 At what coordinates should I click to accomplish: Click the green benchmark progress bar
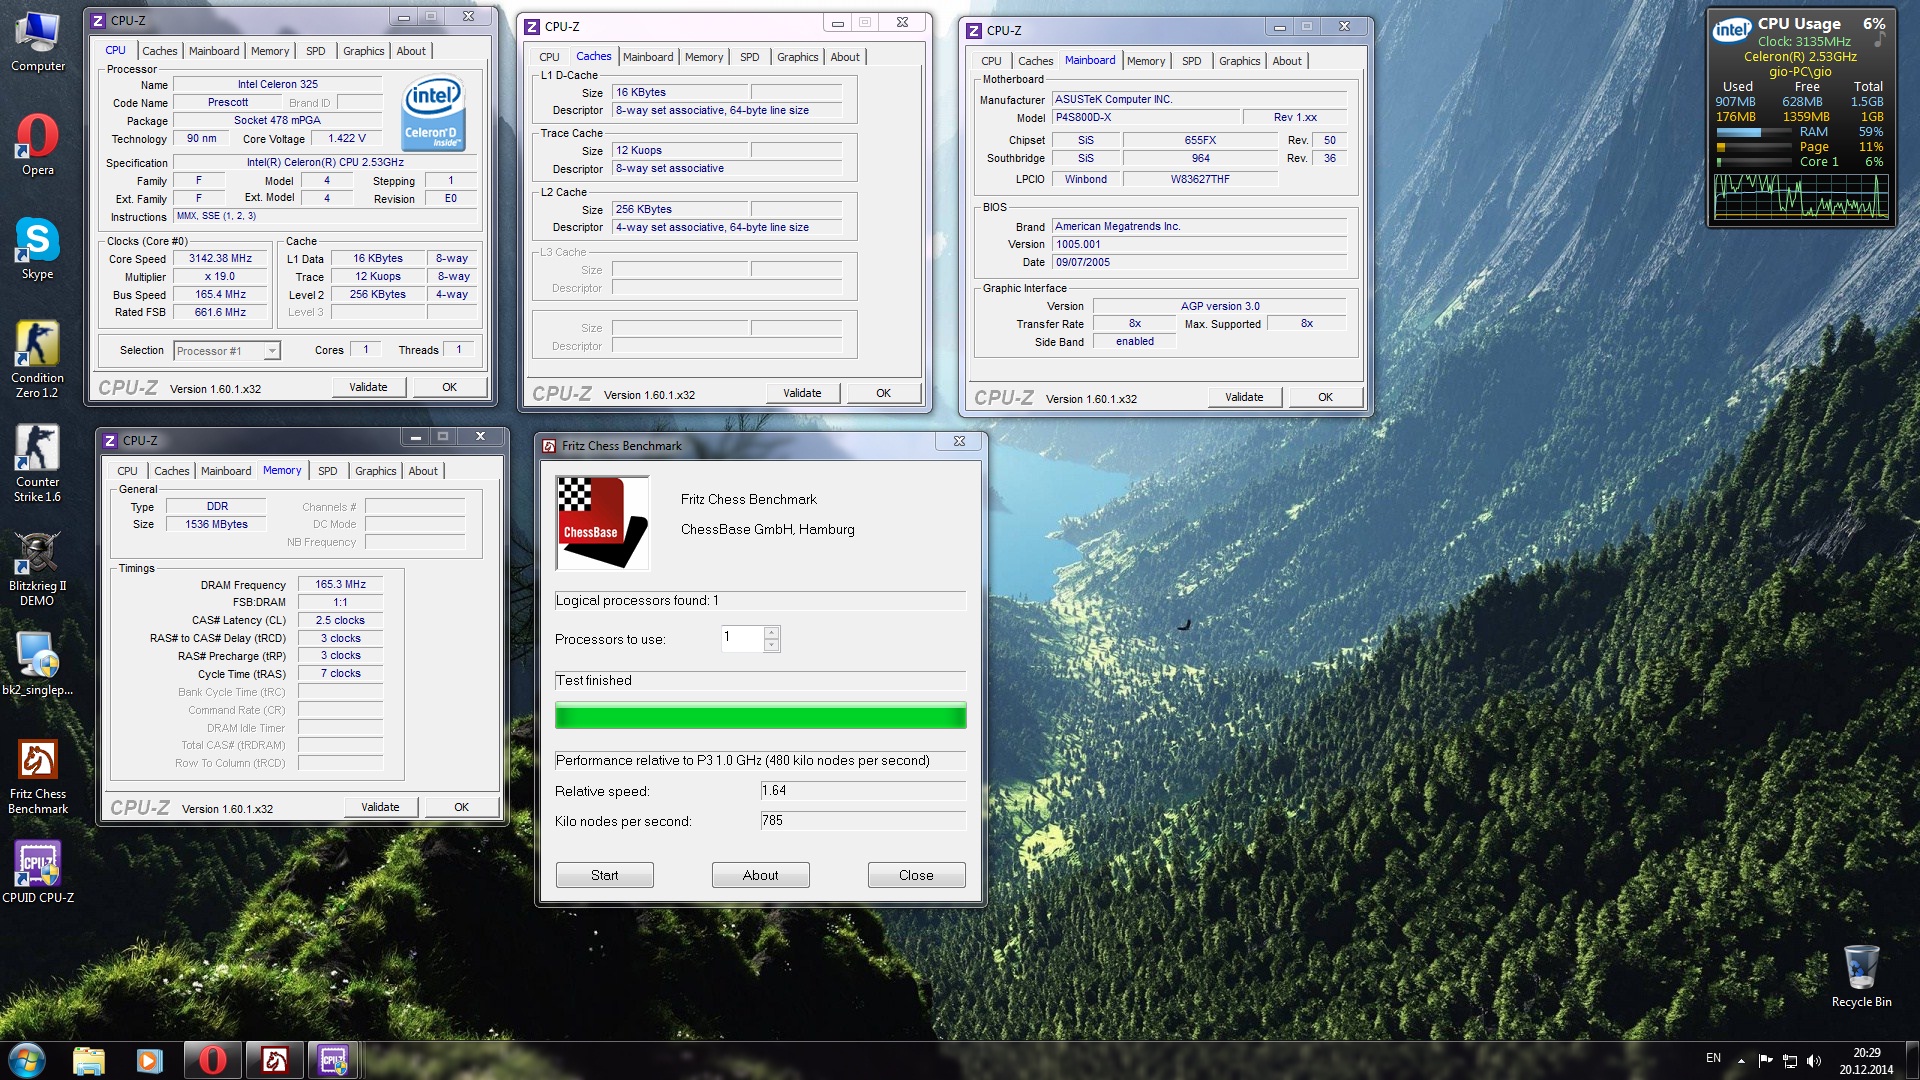click(x=760, y=716)
